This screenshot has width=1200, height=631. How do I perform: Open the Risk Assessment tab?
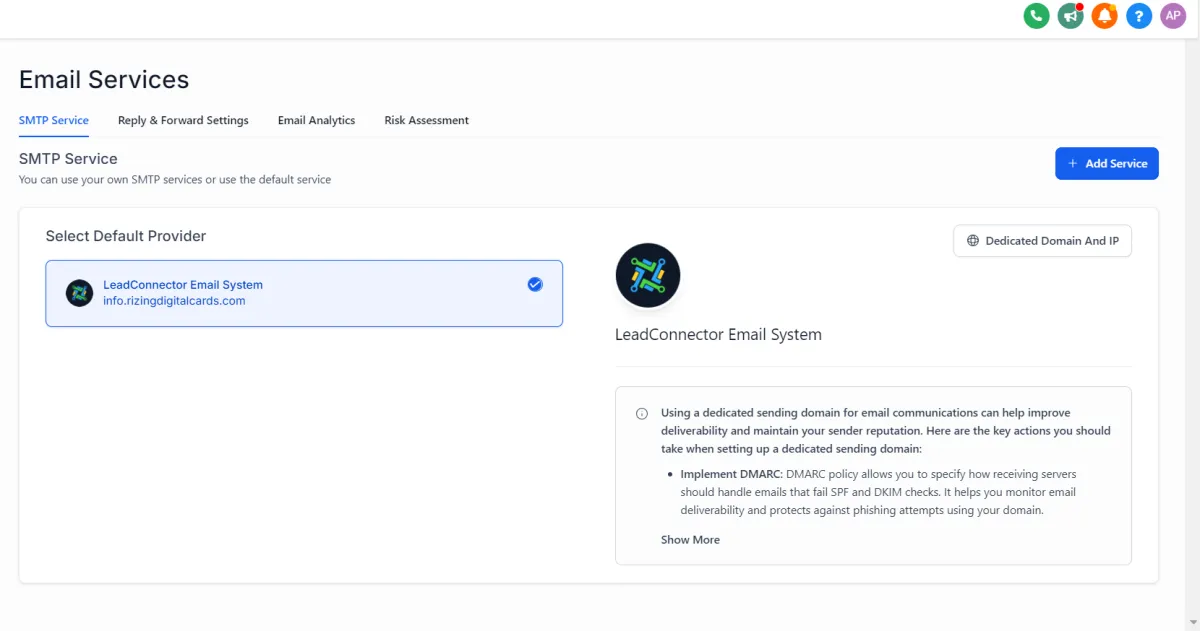click(426, 120)
